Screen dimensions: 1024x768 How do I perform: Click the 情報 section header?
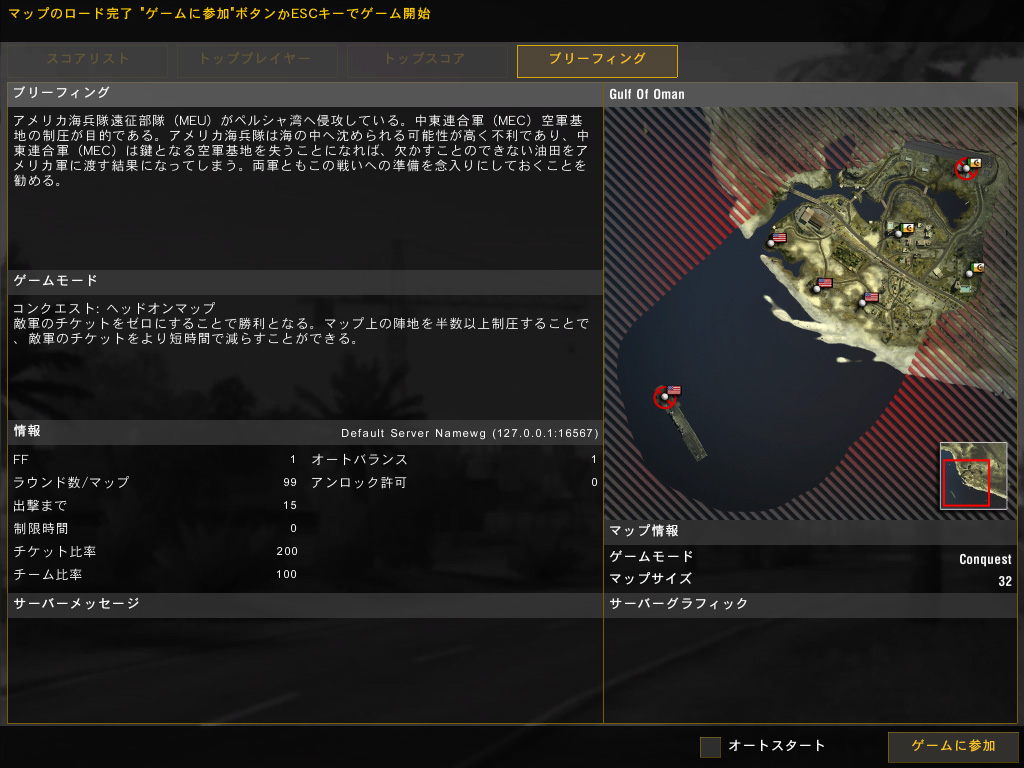pyautogui.click(x=27, y=430)
